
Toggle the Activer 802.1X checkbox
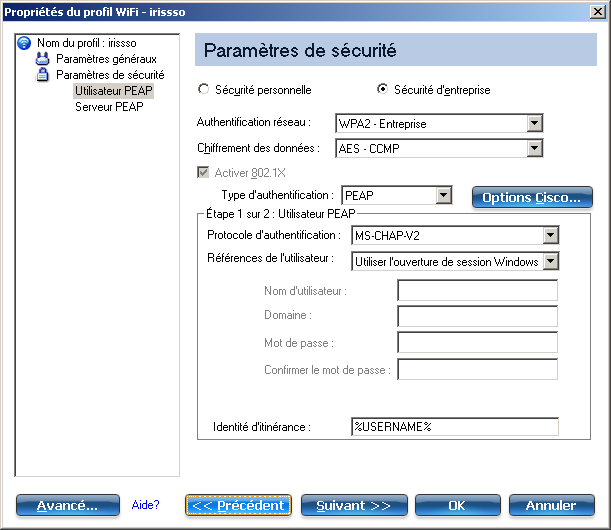coord(203,172)
